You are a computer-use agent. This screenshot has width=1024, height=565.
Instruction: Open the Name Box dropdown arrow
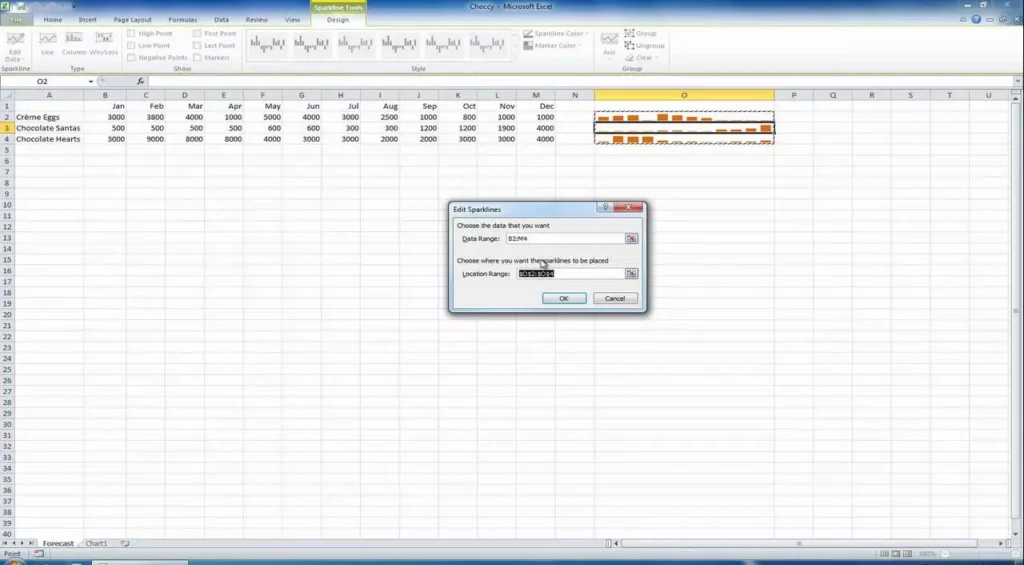91,82
